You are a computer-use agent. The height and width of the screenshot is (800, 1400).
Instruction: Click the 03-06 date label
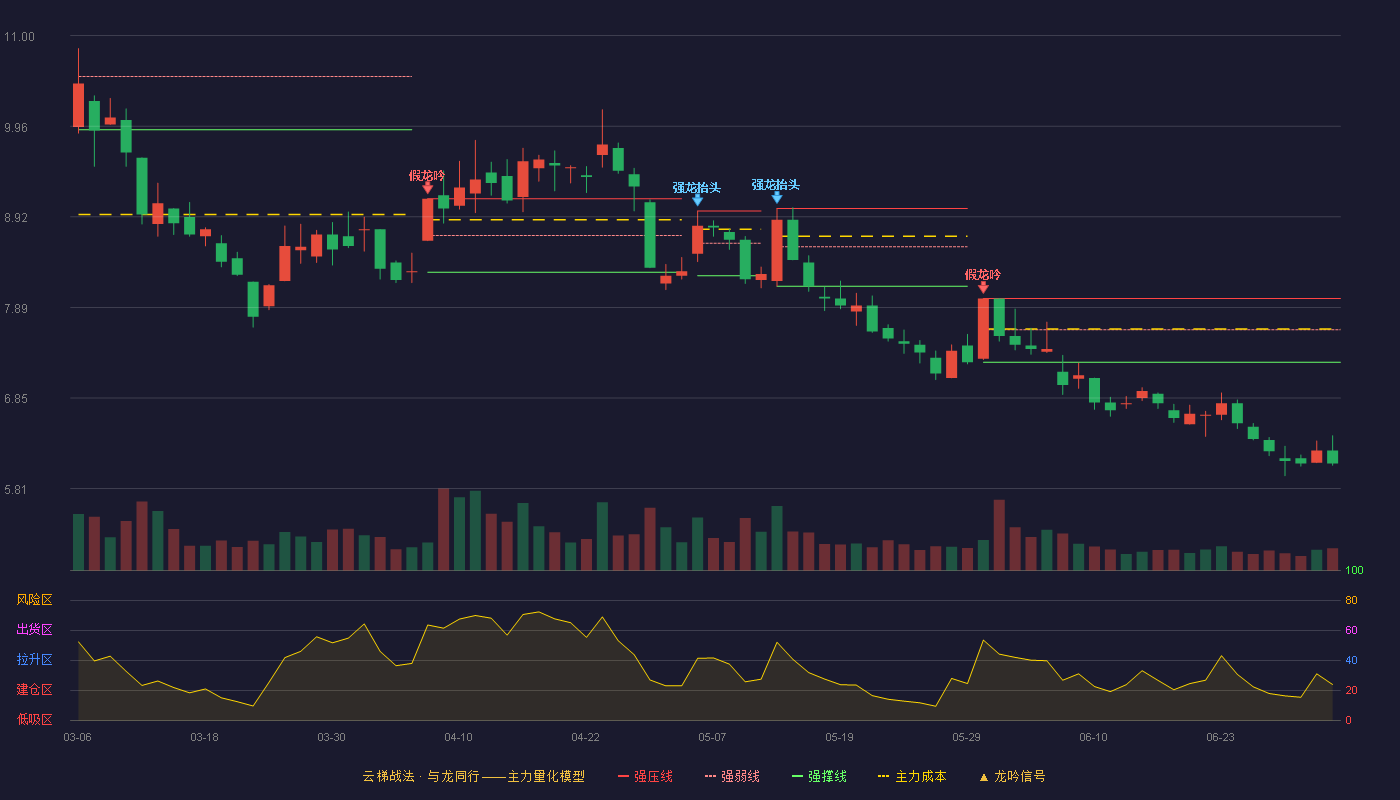(x=77, y=737)
